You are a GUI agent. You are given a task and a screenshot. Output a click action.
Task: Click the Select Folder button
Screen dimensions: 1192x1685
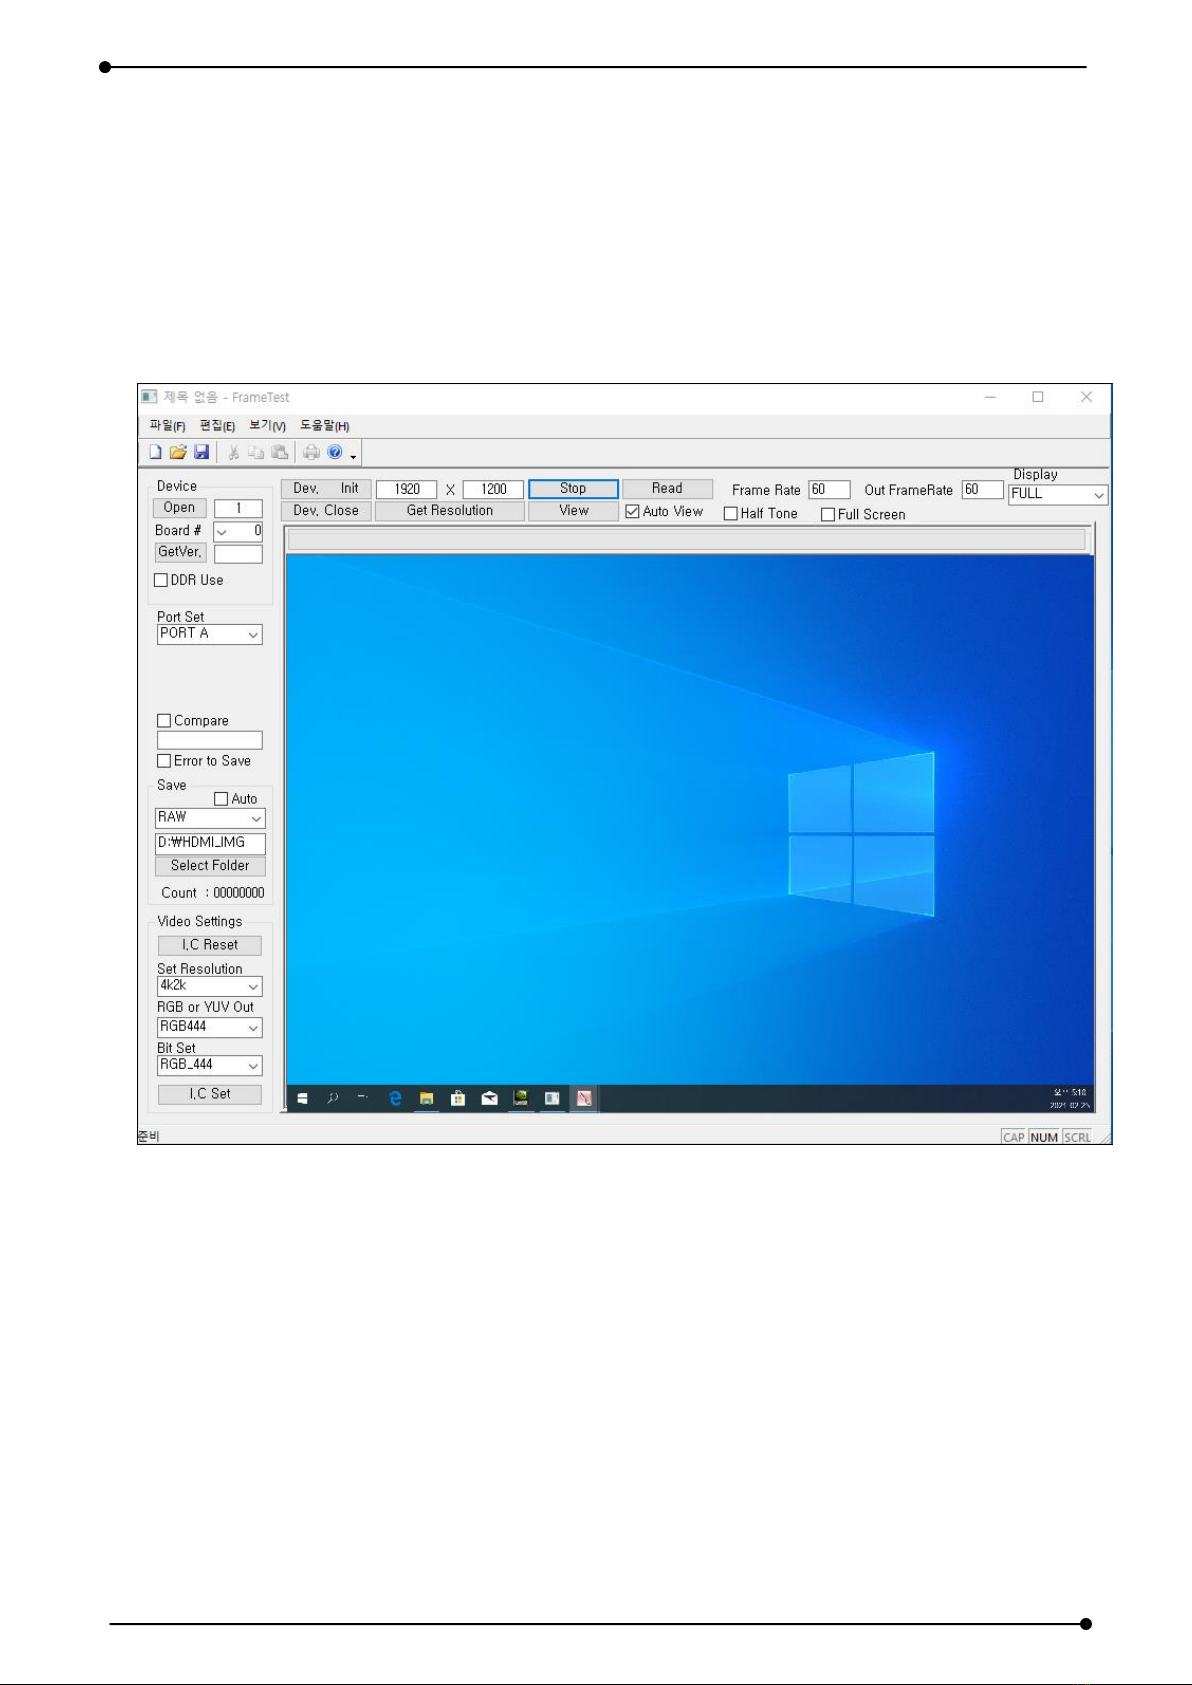[x=210, y=866]
